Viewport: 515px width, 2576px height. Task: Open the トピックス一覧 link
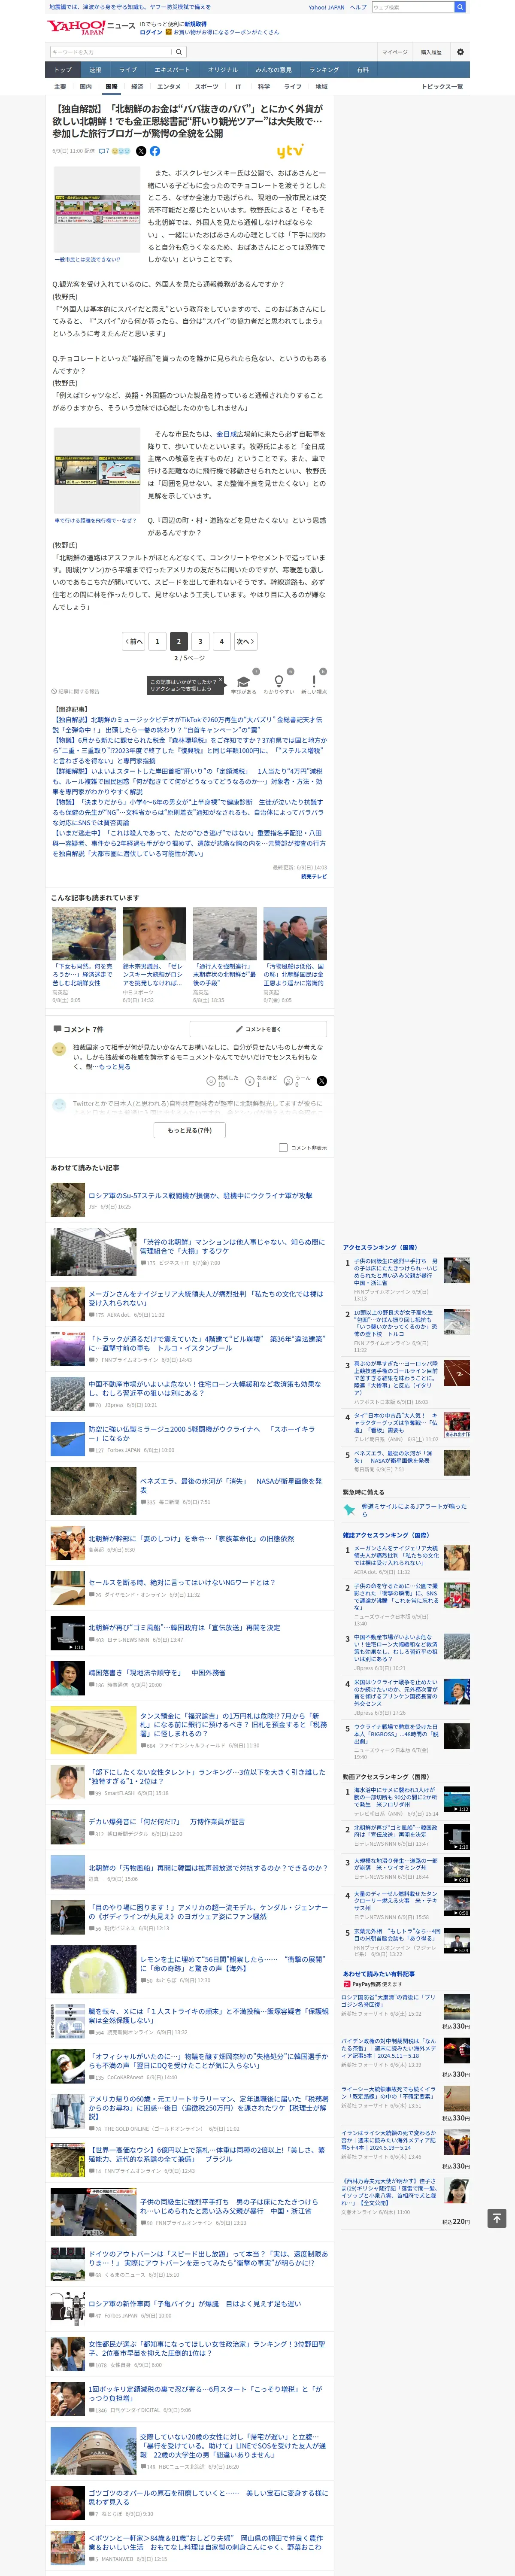coord(442,87)
